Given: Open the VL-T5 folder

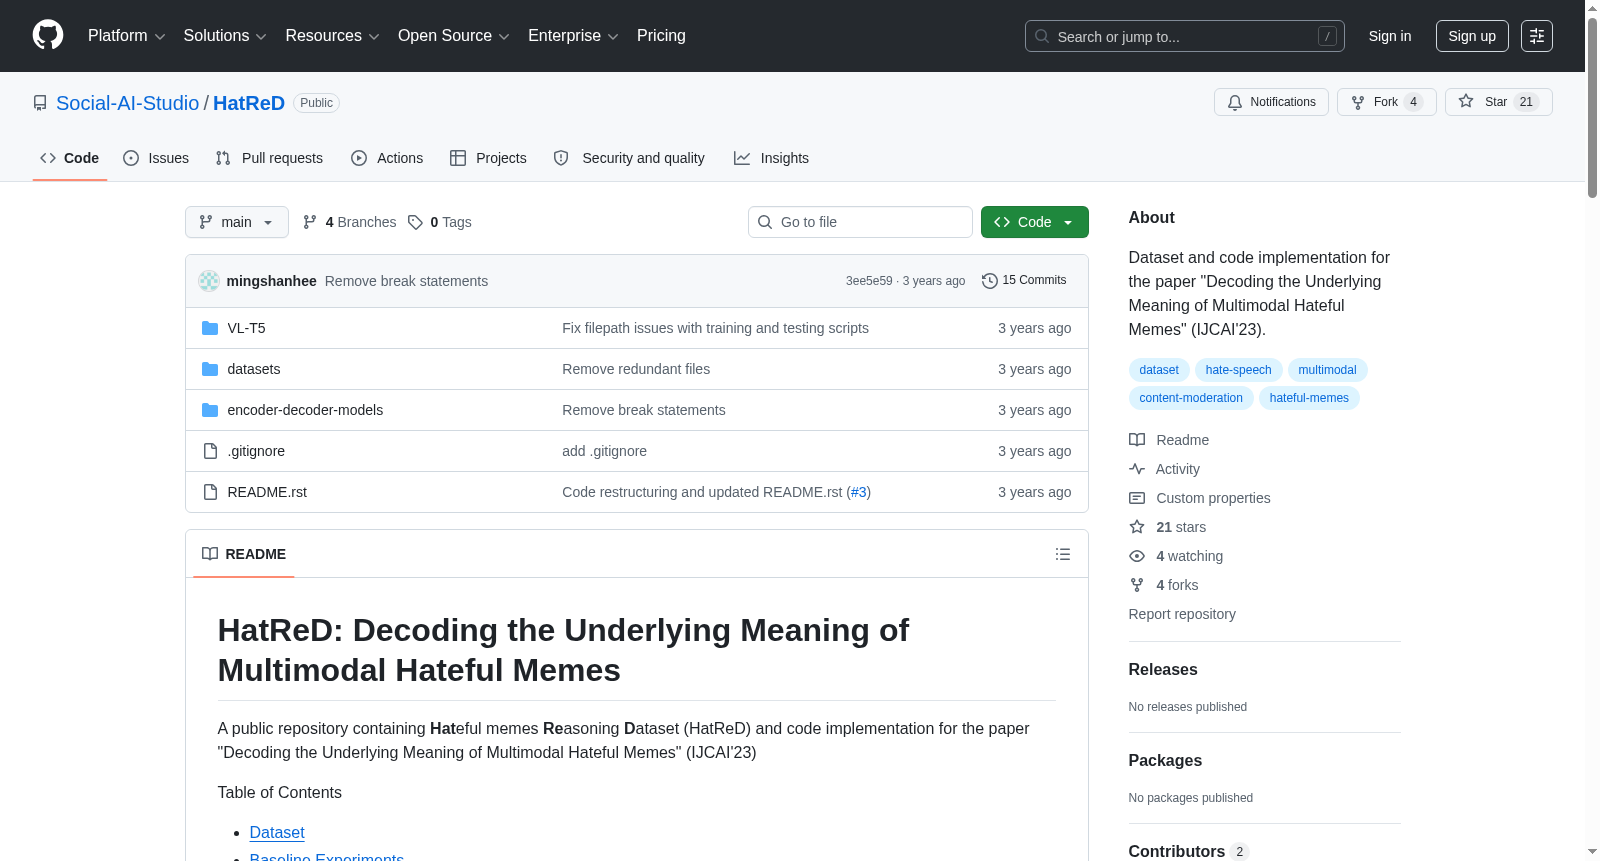Looking at the screenshot, I should 246,328.
